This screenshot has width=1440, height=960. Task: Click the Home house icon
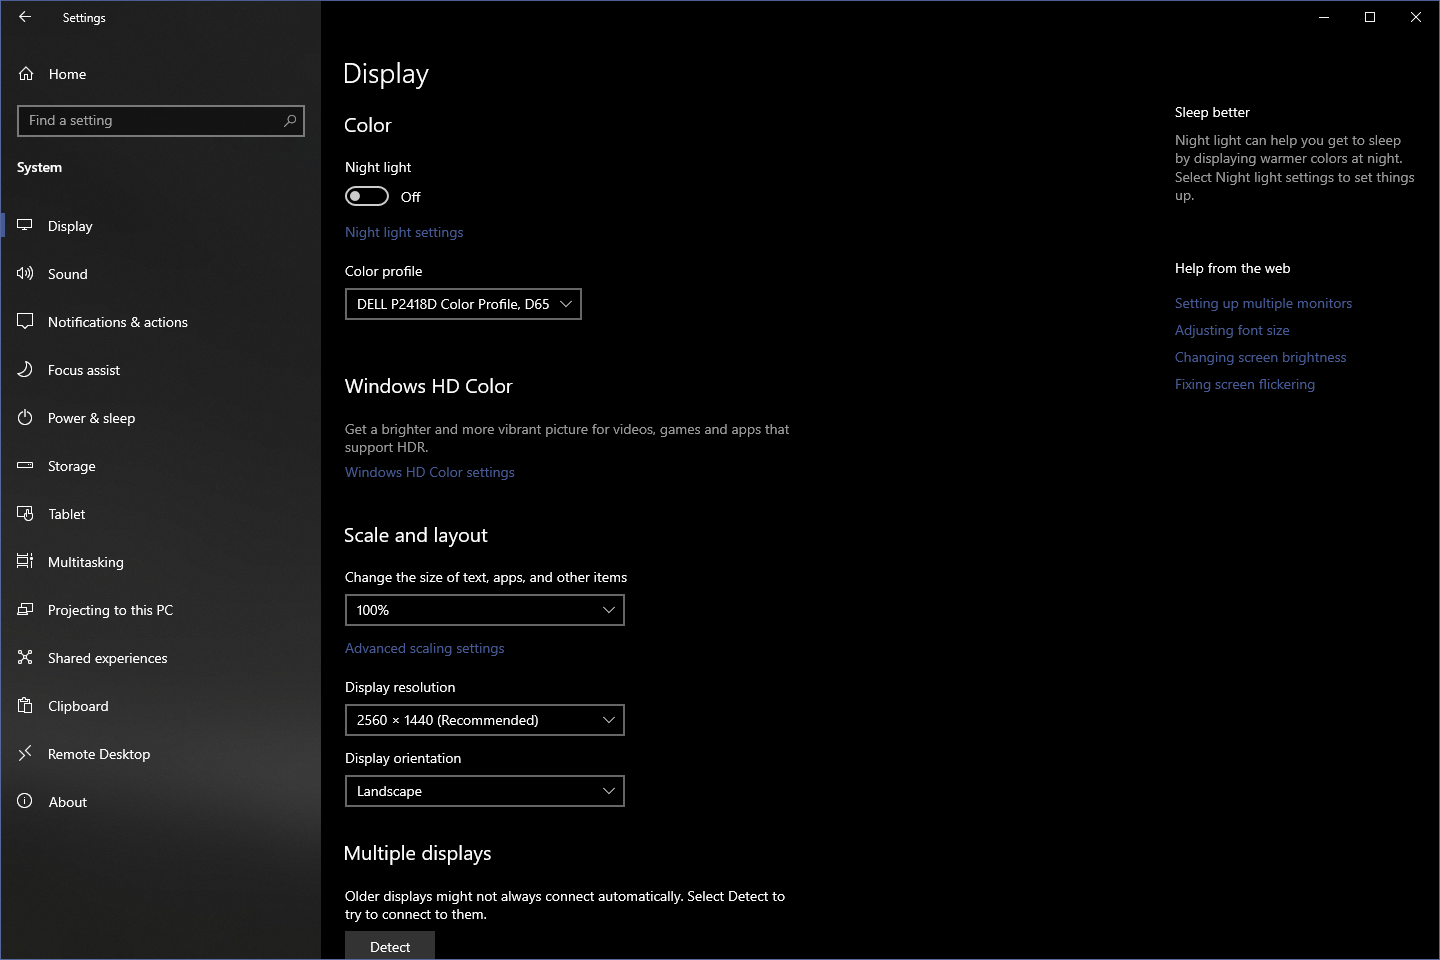[x=26, y=74]
